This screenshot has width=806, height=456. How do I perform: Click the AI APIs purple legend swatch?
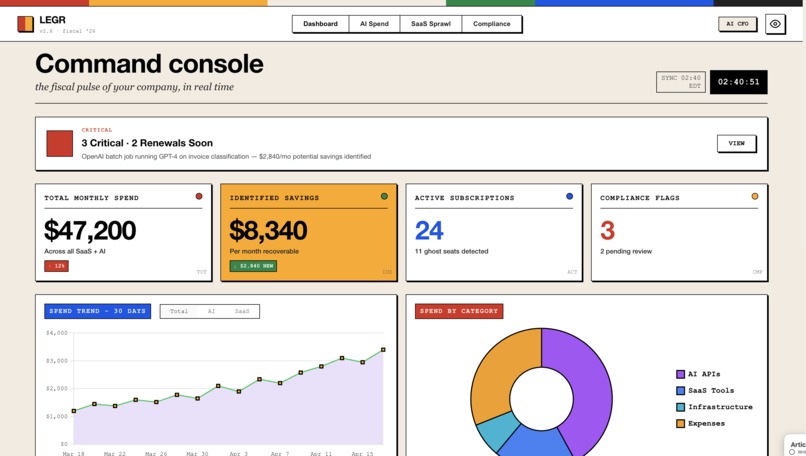pyautogui.click(x=681, y=374)
